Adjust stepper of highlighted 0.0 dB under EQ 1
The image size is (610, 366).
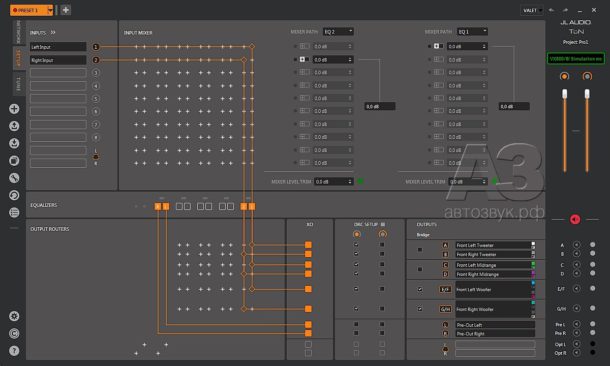click(x=484, y=46)
